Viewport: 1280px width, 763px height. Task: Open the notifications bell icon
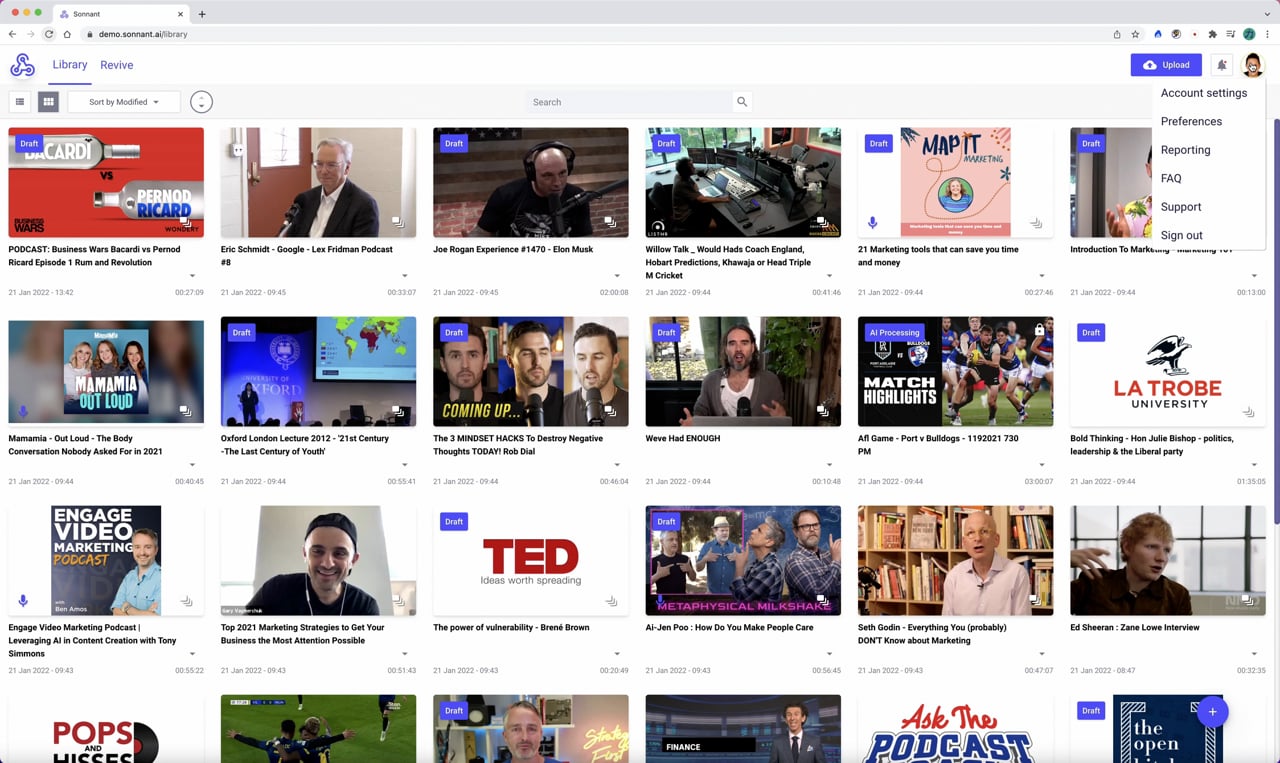pyautogui.click(x=1222, y=65)
